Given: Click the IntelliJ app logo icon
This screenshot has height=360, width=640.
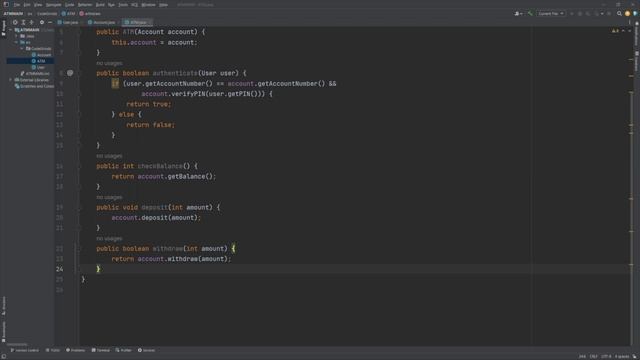Looking at the screenshot, I should (x=6, y=4).
